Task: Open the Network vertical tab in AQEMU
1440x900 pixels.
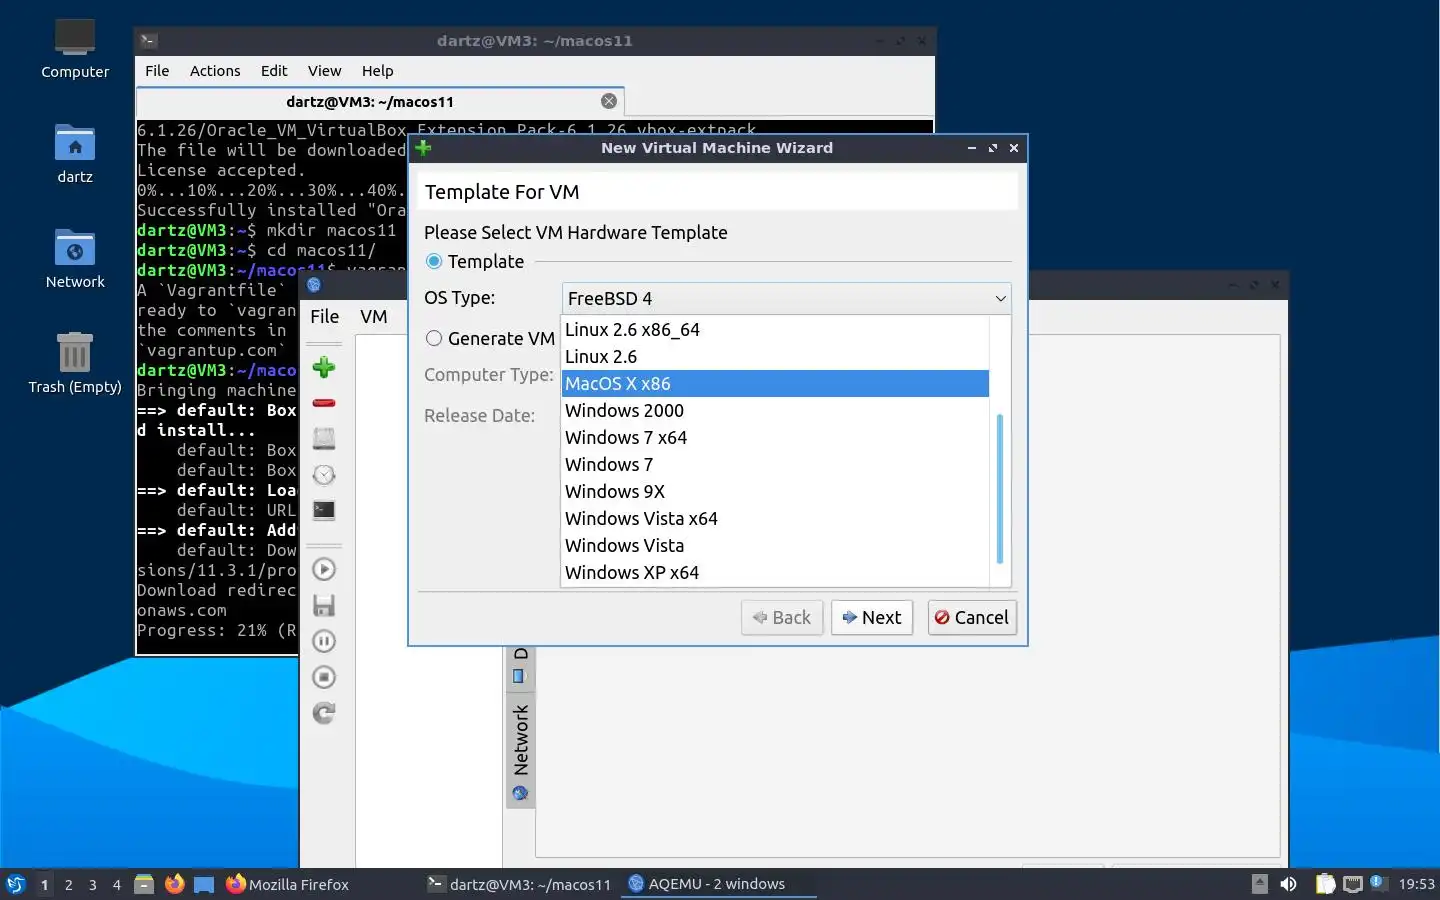Action: 520,752
